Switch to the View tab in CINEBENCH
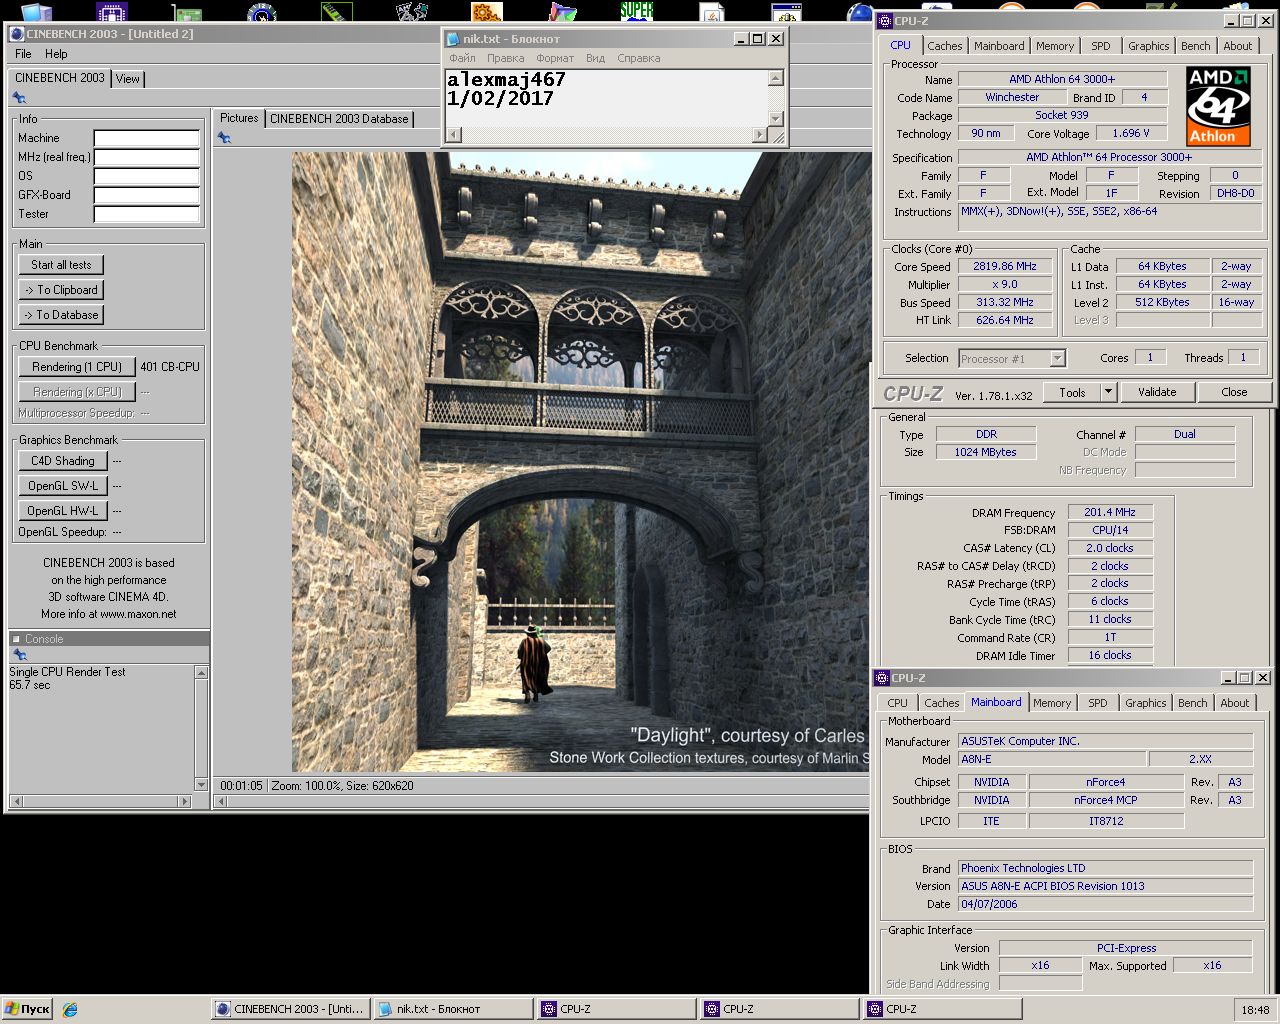Viewport: 1280px width, 1024px height. 128,78
